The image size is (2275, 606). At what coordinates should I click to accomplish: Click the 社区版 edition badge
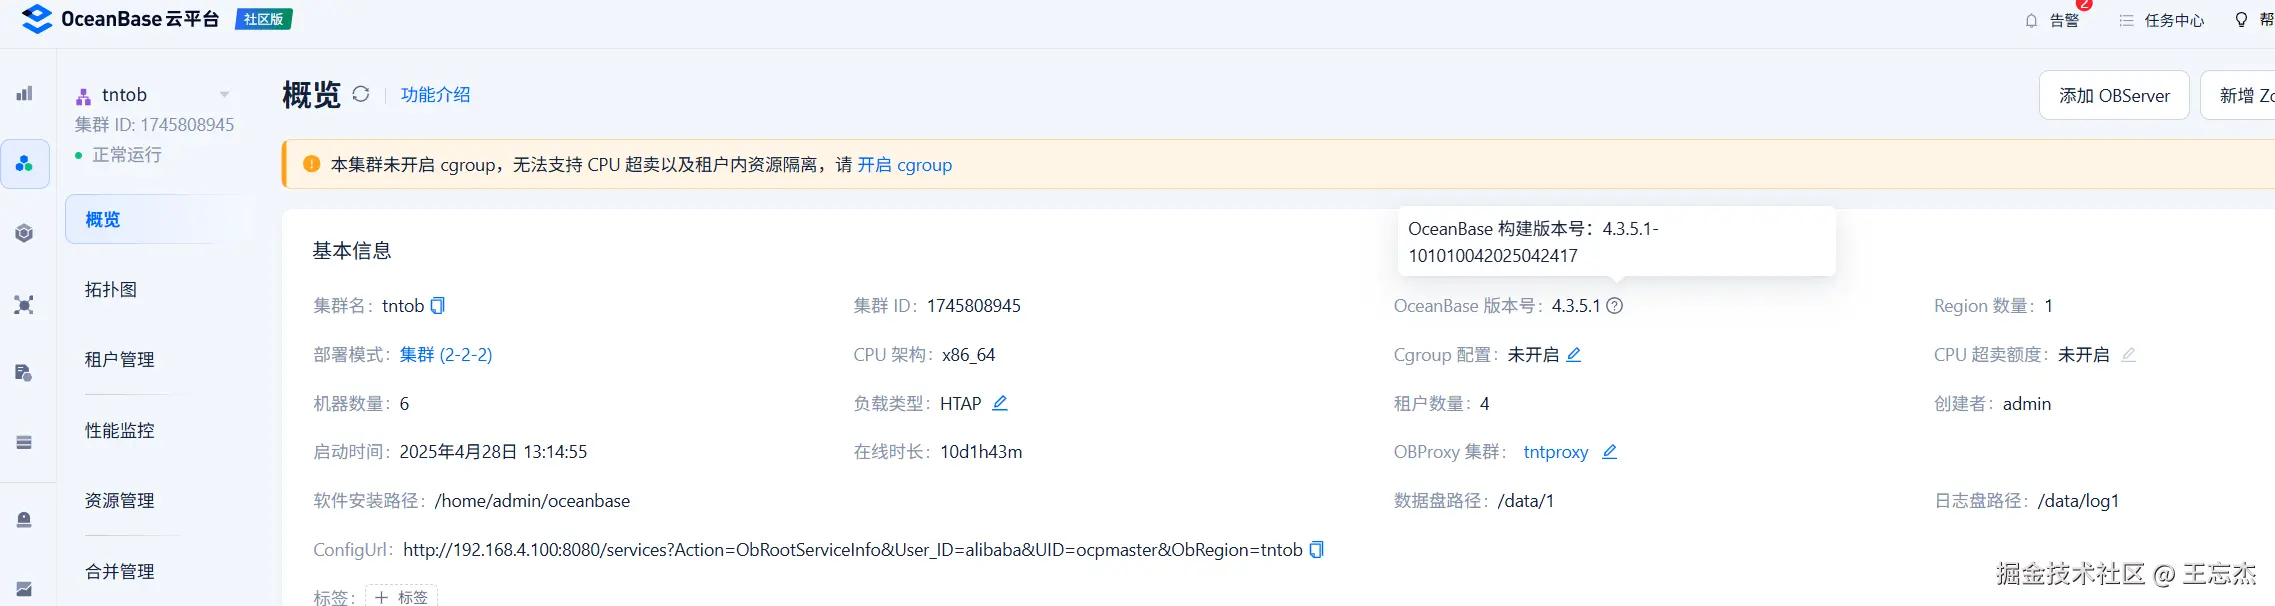(263, 19)
